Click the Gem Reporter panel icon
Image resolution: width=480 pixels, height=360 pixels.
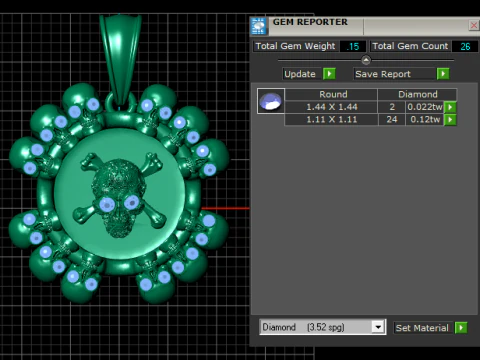[x=259, y=26]
